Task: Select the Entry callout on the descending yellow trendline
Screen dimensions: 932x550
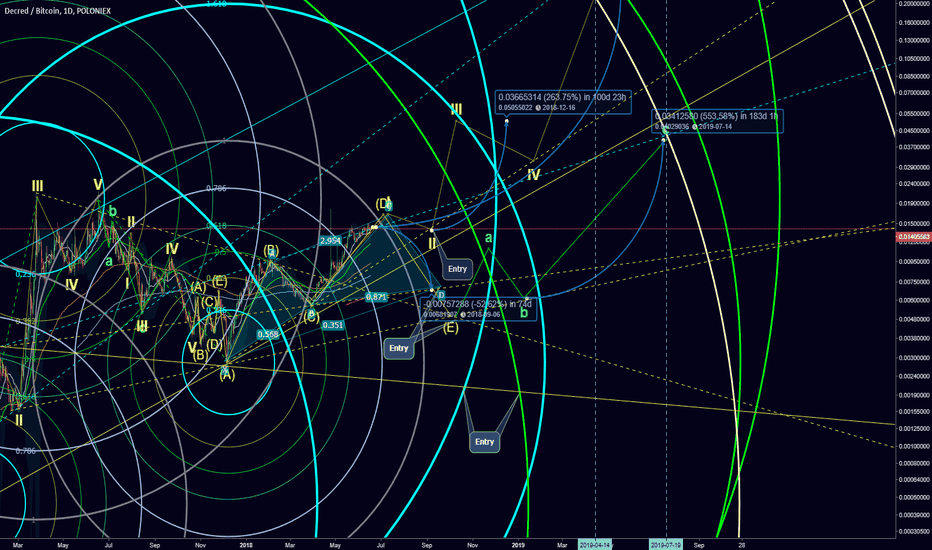Action: 484,442
